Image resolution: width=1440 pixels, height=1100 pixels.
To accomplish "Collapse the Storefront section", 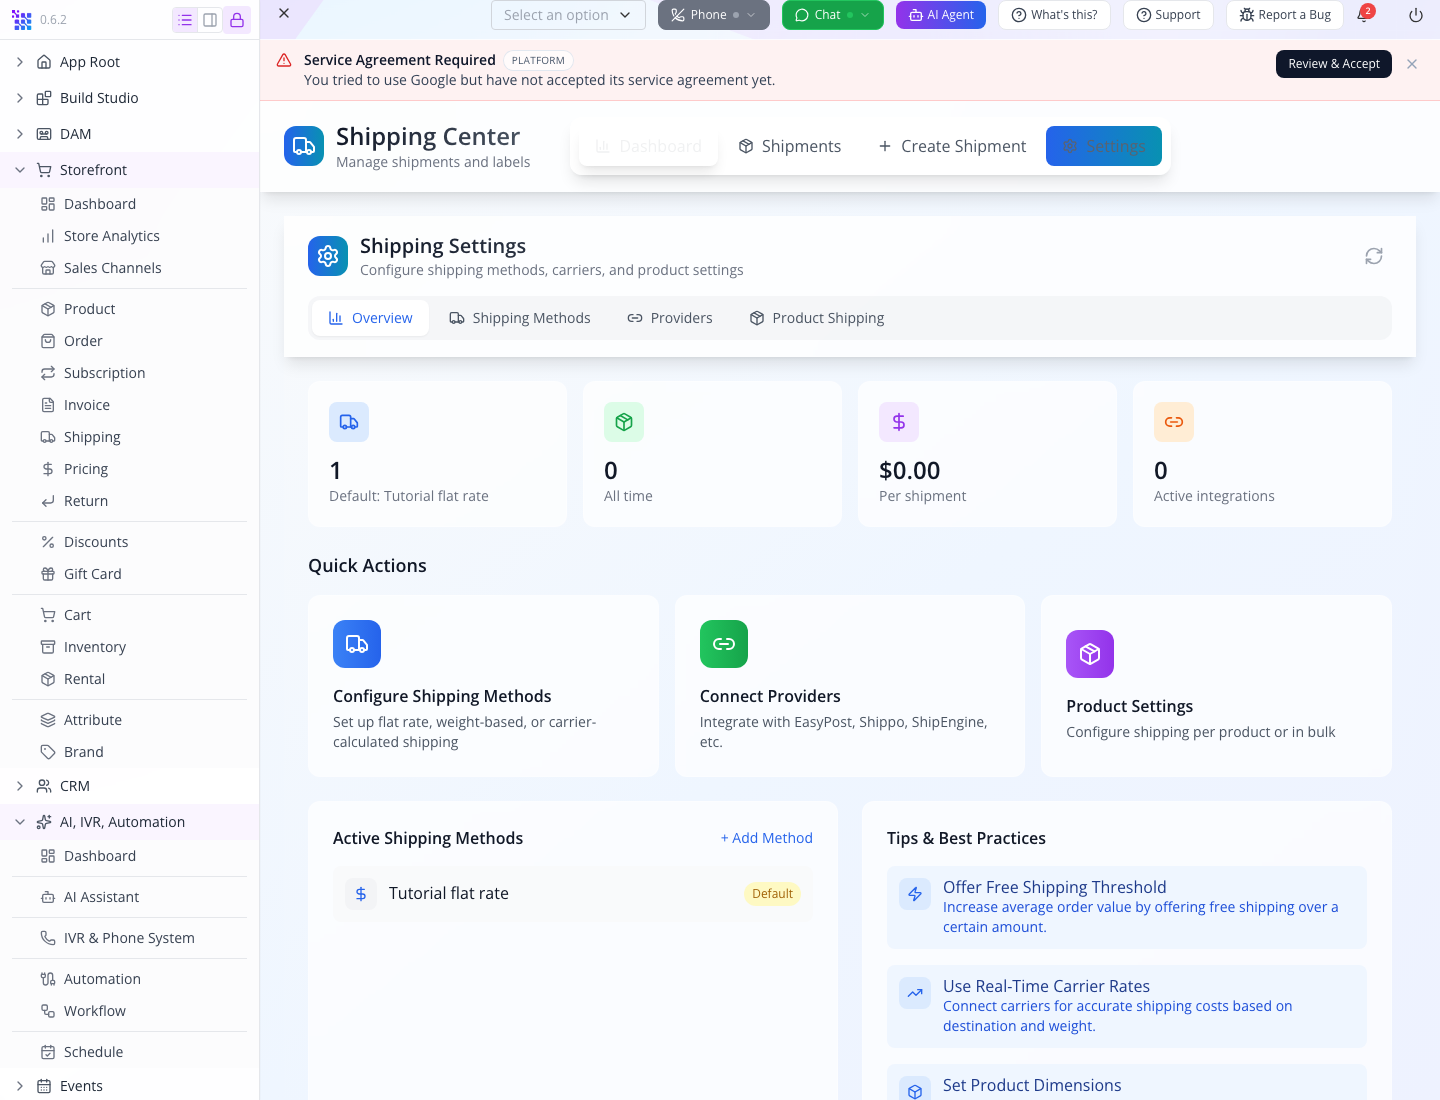I will [20, 170].
